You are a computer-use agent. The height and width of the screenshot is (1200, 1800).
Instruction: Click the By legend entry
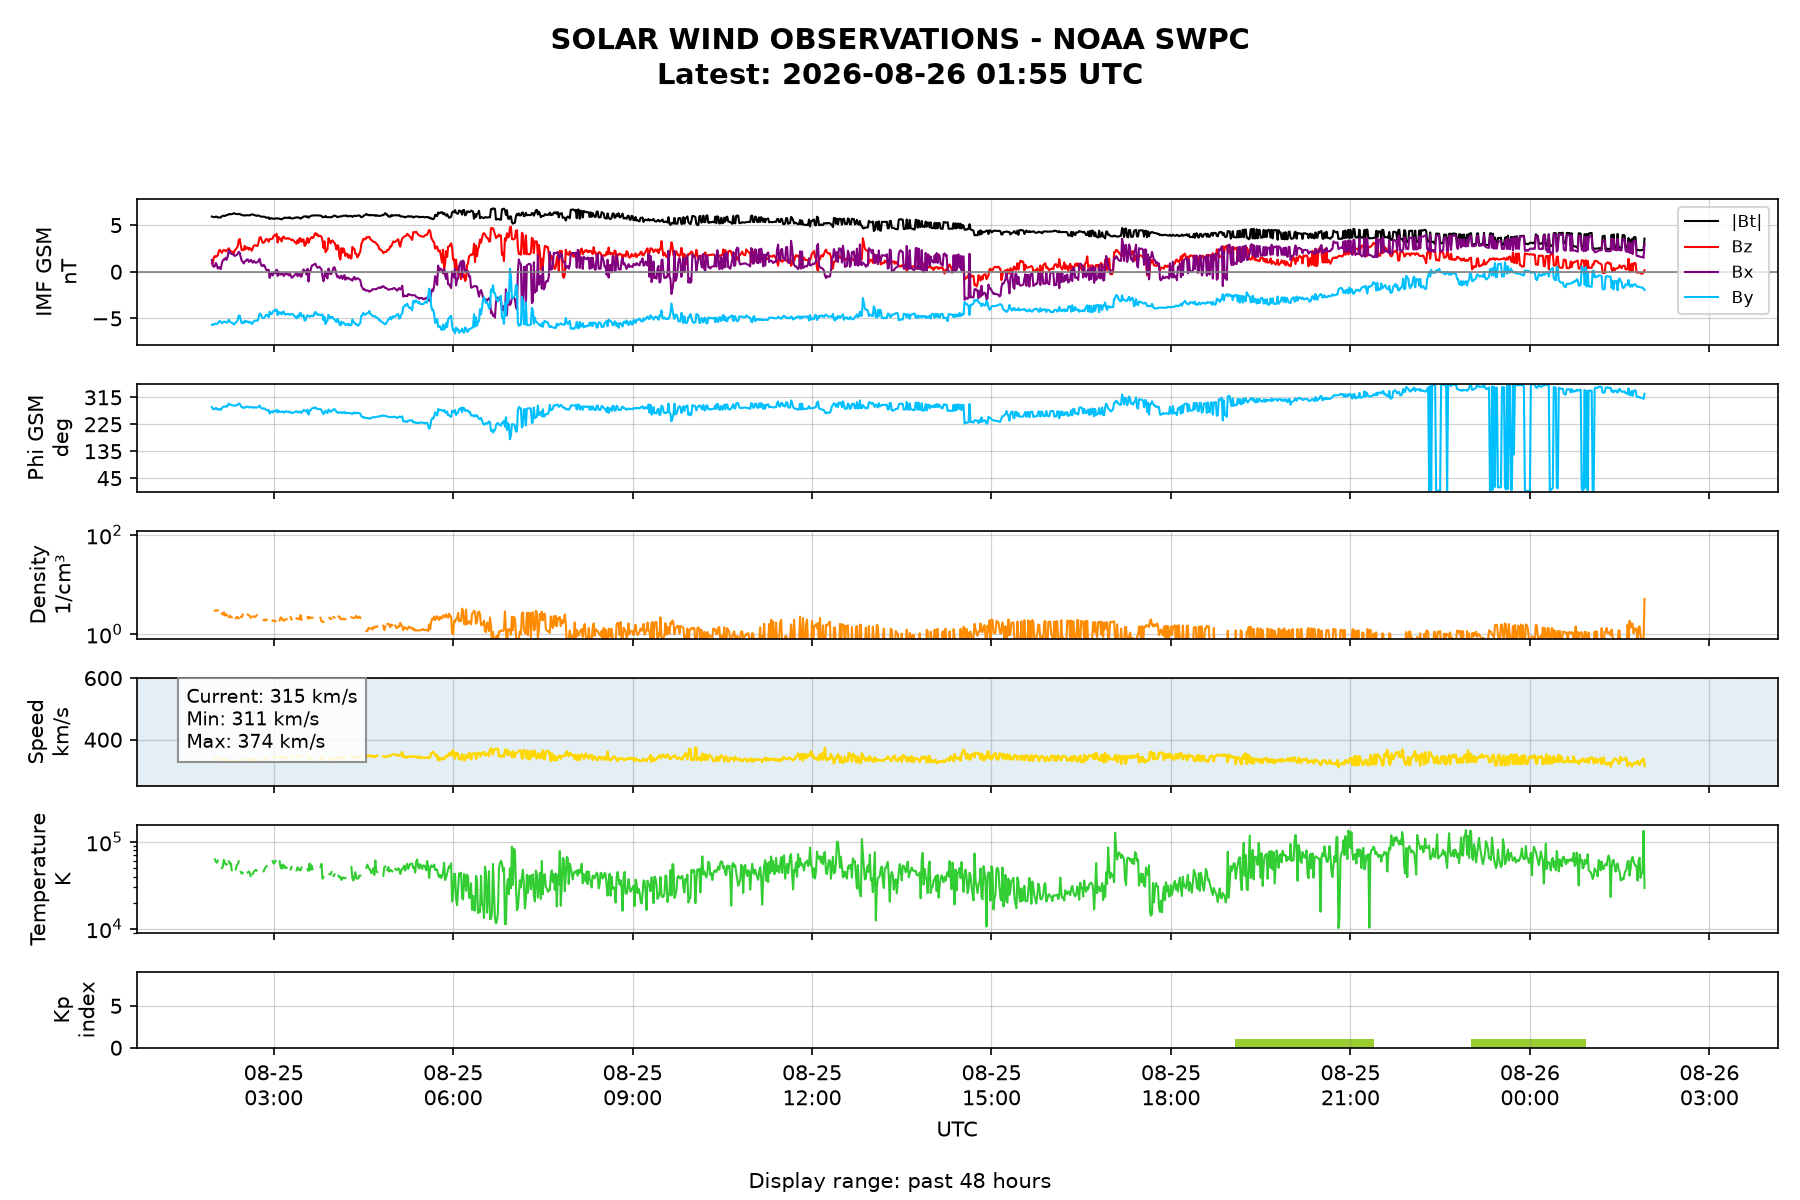tap(1719, 297)
